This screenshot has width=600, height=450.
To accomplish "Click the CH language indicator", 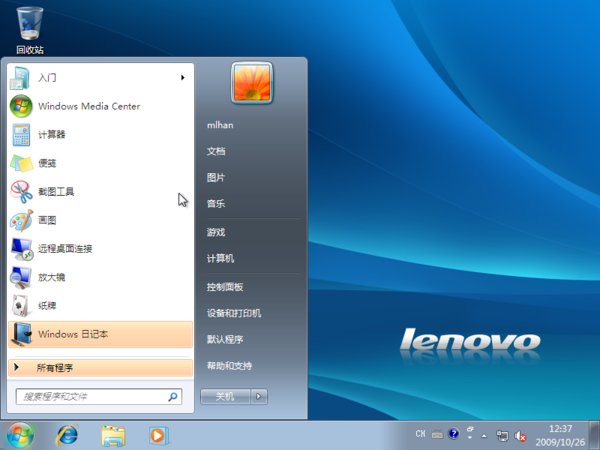I will coord(420,434).
